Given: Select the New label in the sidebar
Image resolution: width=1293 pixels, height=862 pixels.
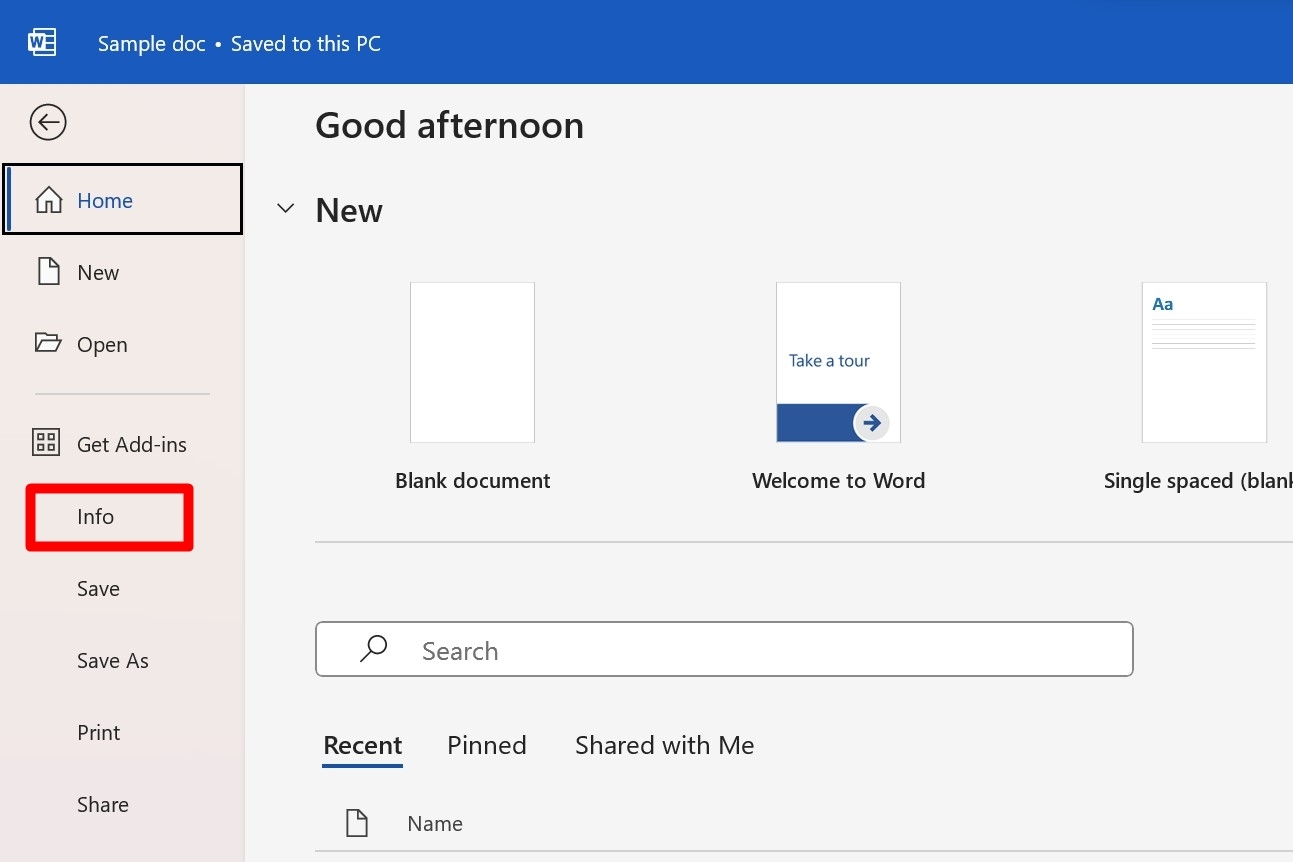Looking at the screenshot, I should point(98,273).
